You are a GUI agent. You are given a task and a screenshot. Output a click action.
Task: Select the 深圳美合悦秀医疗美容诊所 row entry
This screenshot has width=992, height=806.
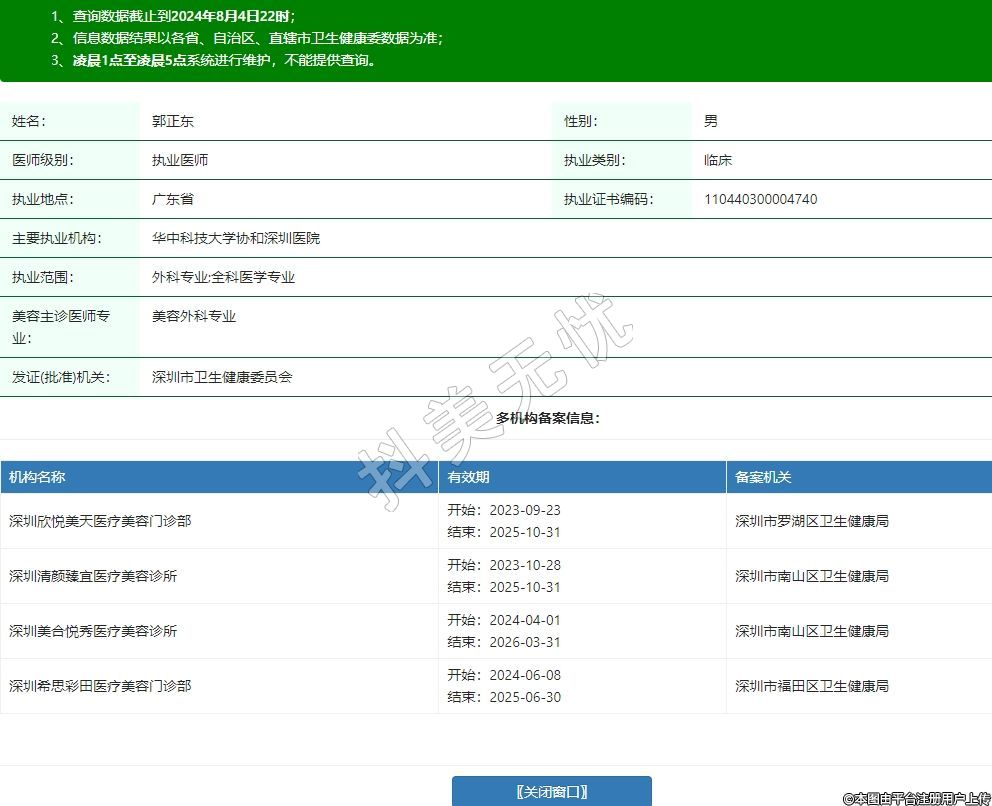[93, 631]
